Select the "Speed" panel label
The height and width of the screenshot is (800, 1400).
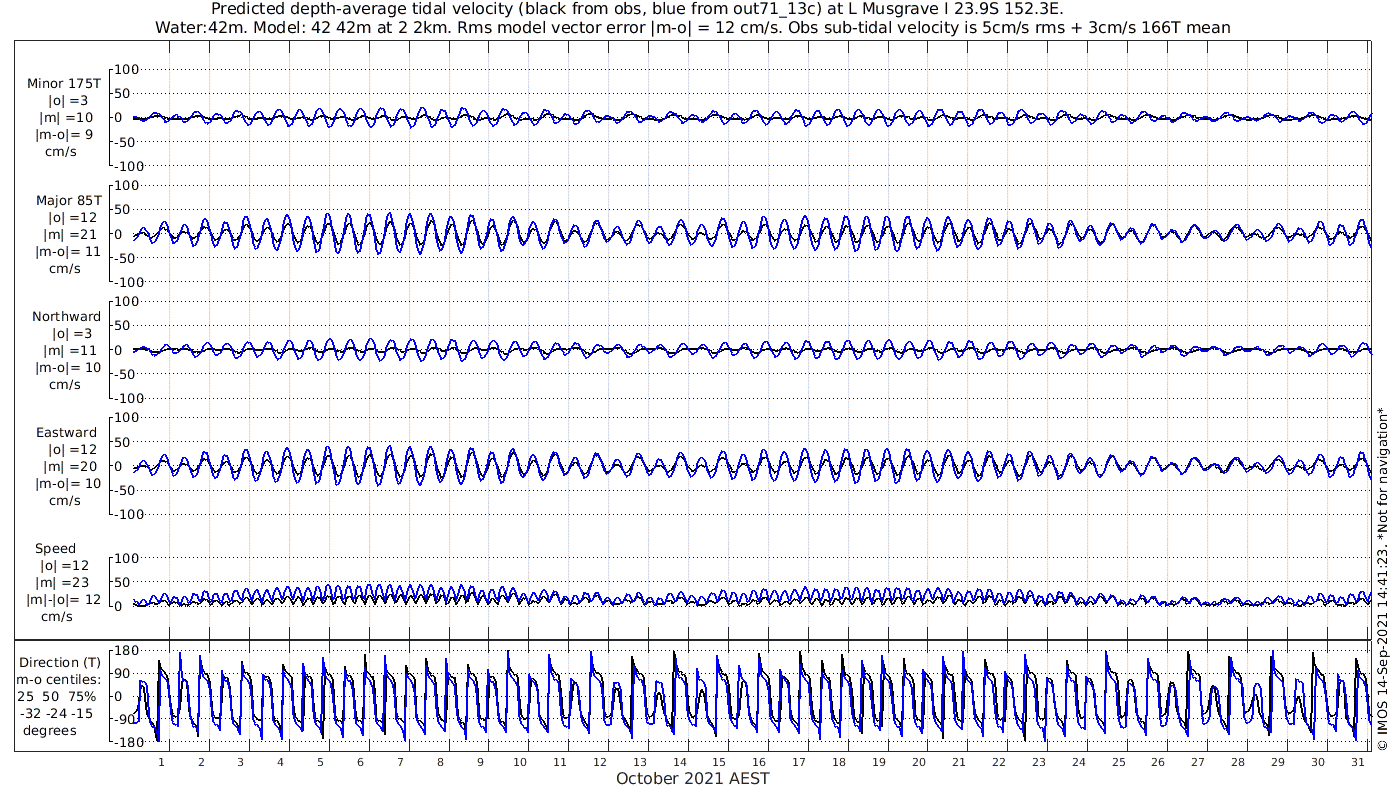point(55,549)
